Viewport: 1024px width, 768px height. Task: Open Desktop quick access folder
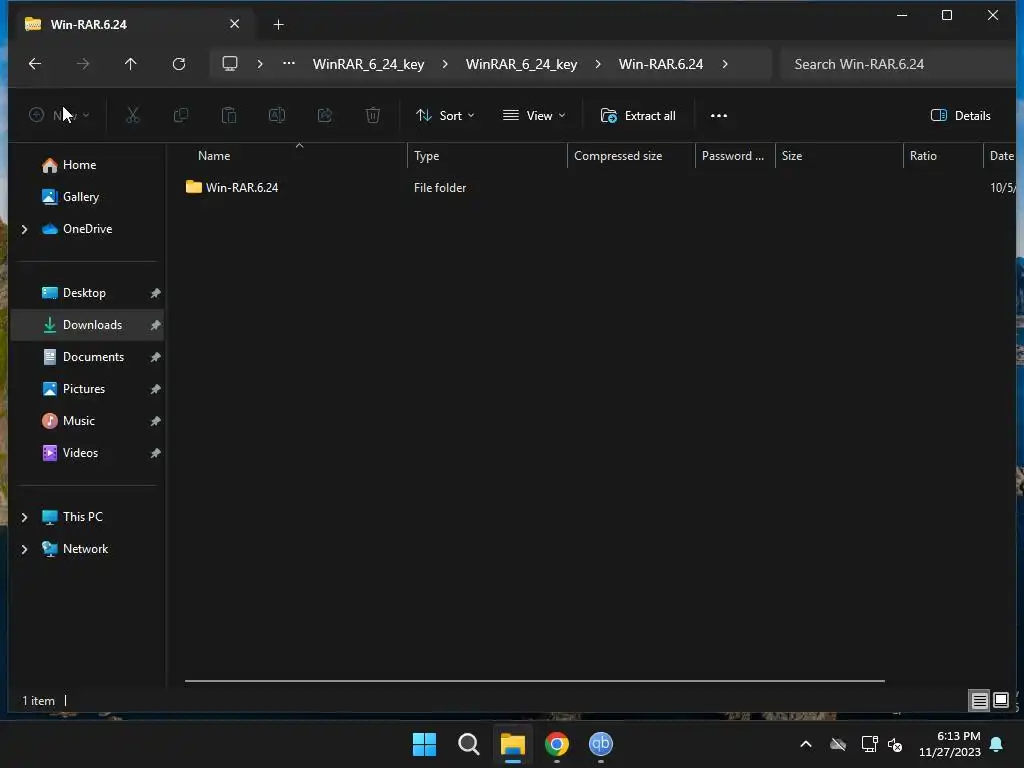coord(84,293)
